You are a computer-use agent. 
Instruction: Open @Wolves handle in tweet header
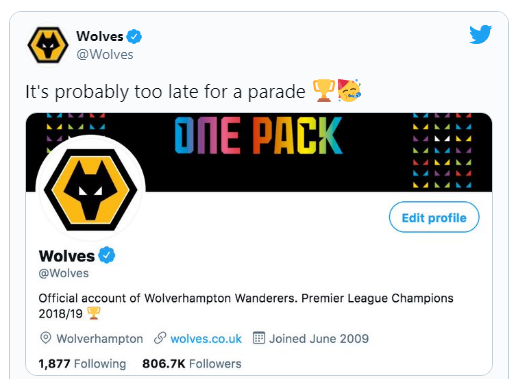pyautogui.click(x=105, y=54)
